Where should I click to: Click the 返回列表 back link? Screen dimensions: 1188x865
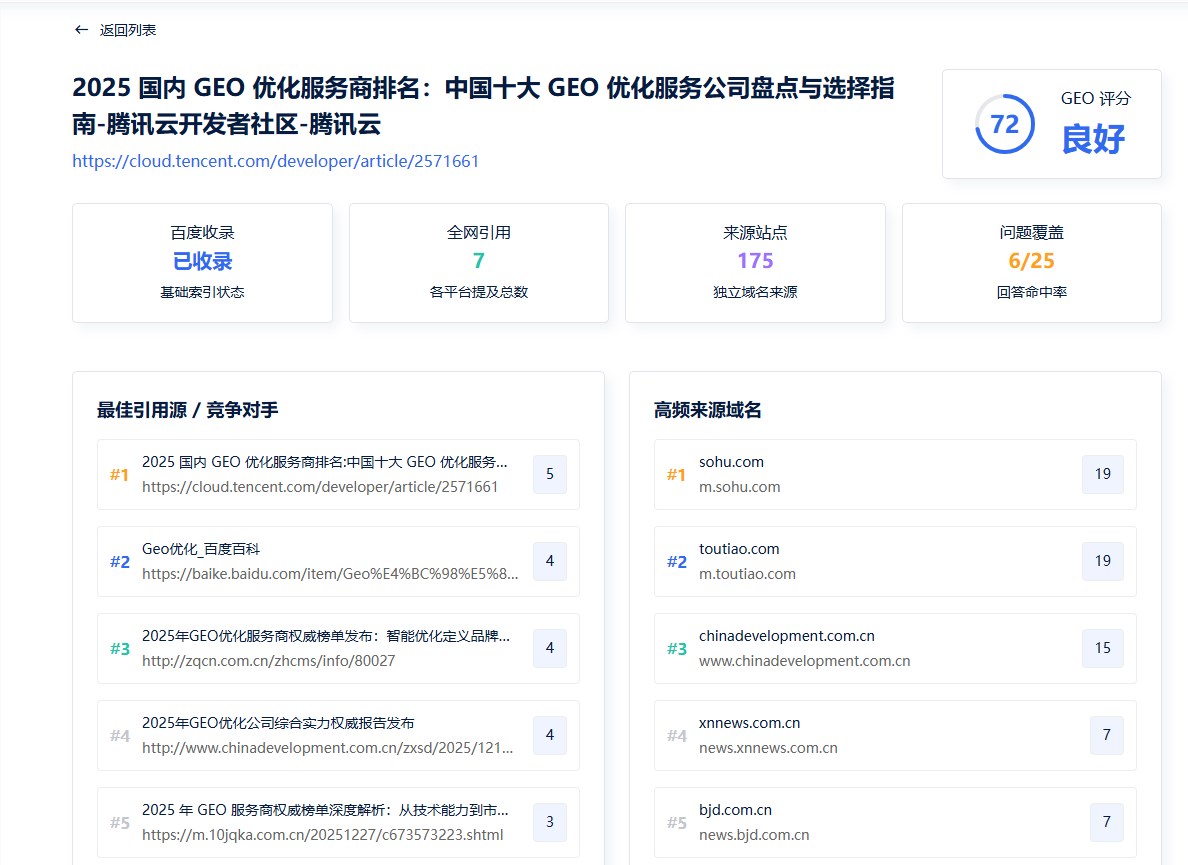pyautogui.click(x=128, y=30)
